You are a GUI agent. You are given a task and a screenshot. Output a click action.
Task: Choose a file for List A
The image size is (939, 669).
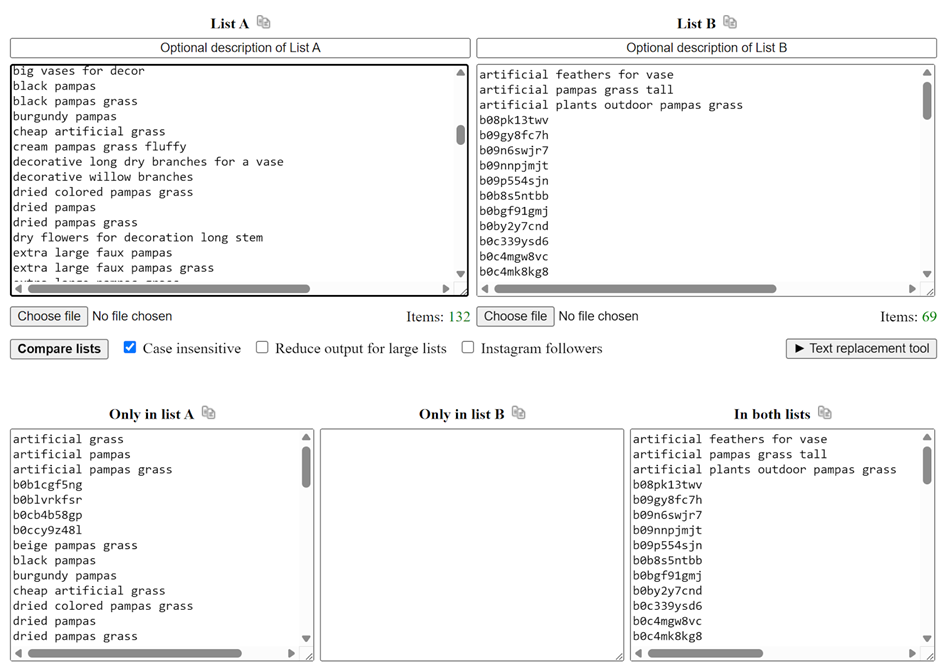coord(49,316)
